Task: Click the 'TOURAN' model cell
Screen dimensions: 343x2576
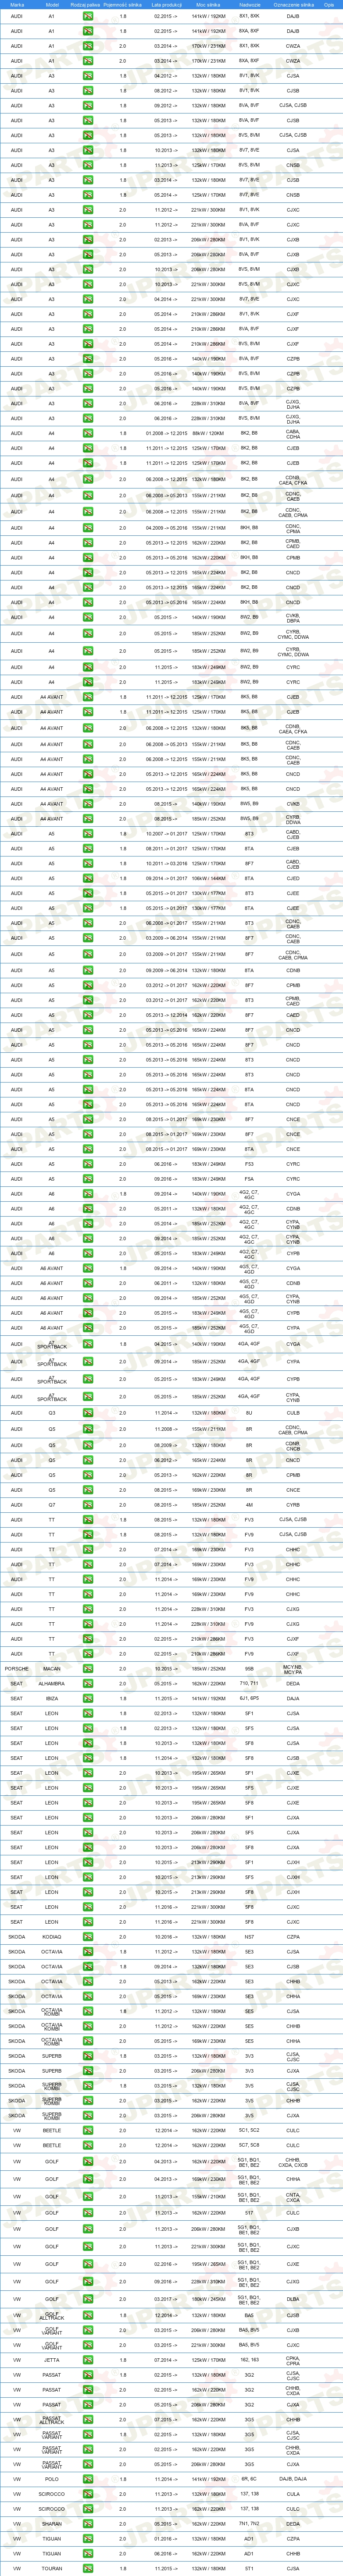Action: (52, 2568)
